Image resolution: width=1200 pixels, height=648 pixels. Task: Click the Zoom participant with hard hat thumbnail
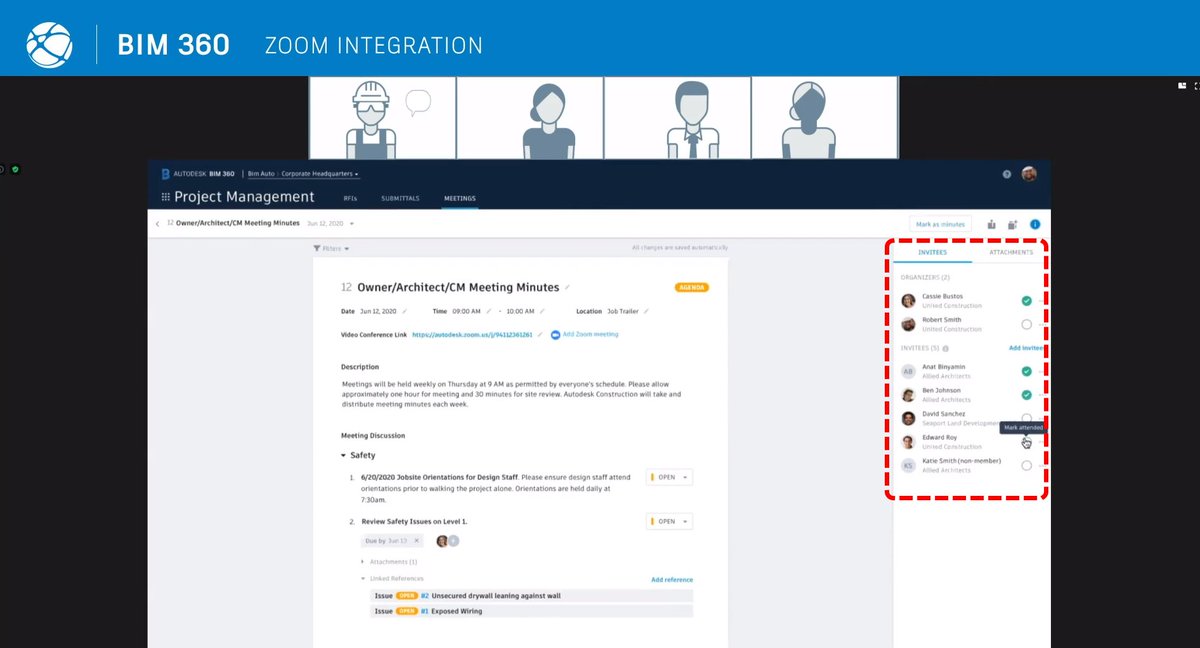[x=382, y=117]
